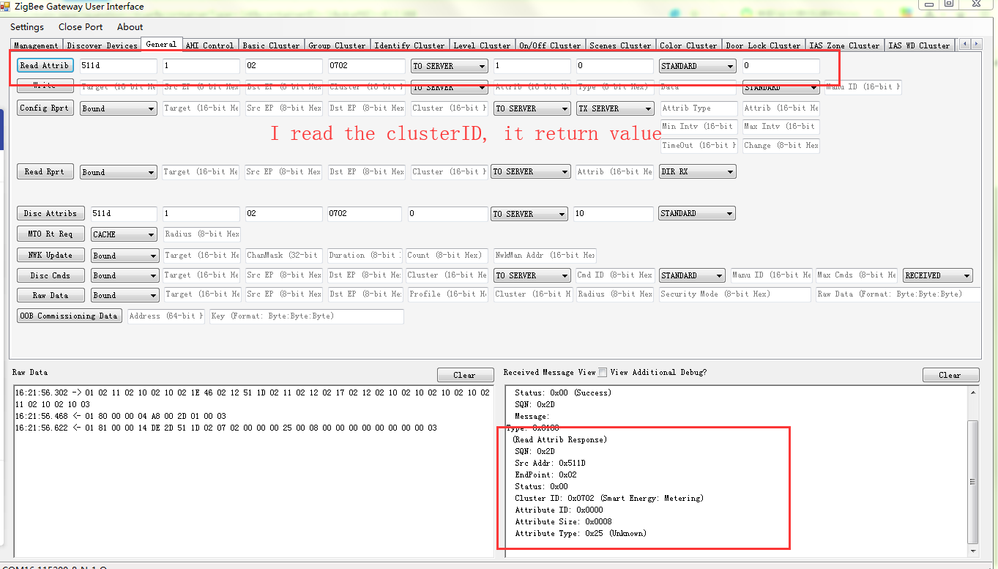
Task: Open Disc Cmds TO SERVER dropdown
Action: [532, 276]
